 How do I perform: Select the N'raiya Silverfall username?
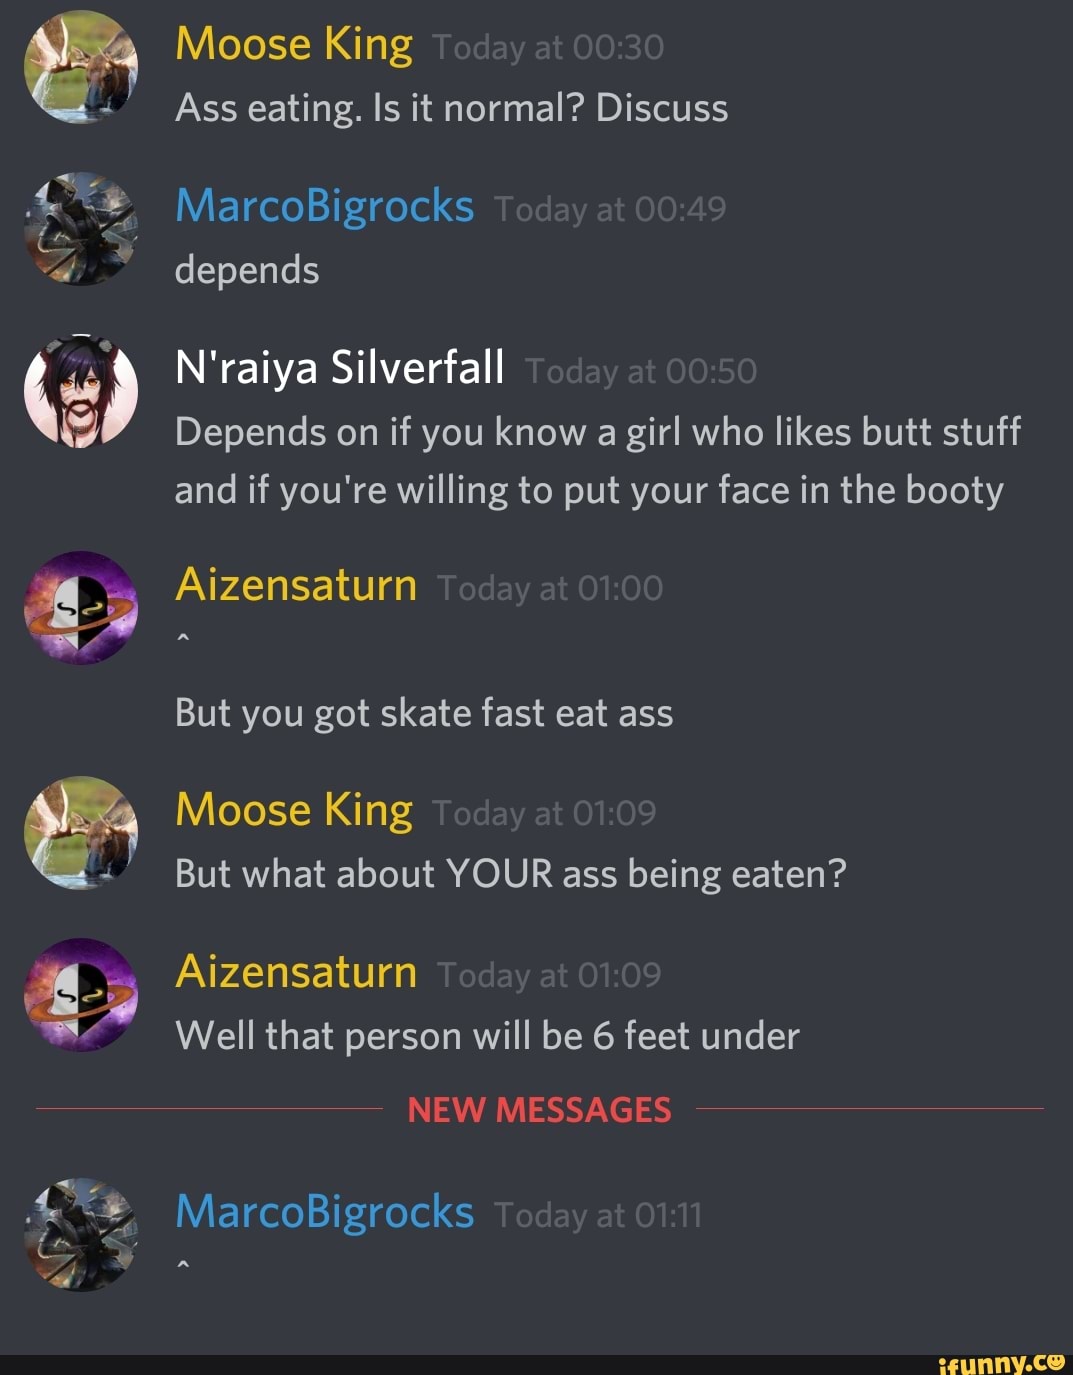(339, 367)
